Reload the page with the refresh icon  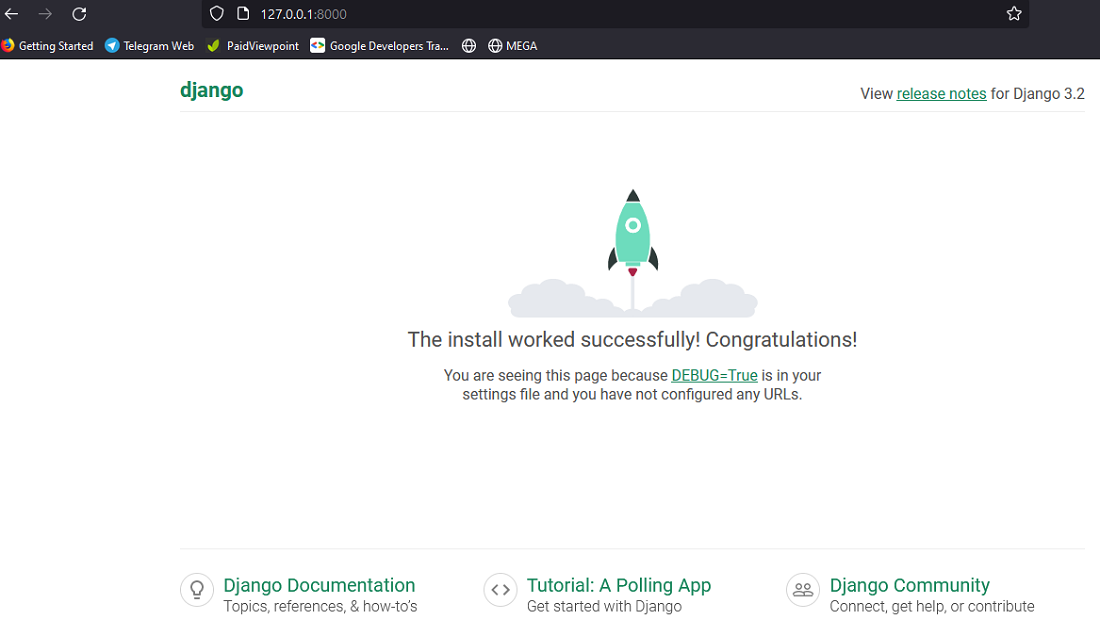[x=79, y=13]
